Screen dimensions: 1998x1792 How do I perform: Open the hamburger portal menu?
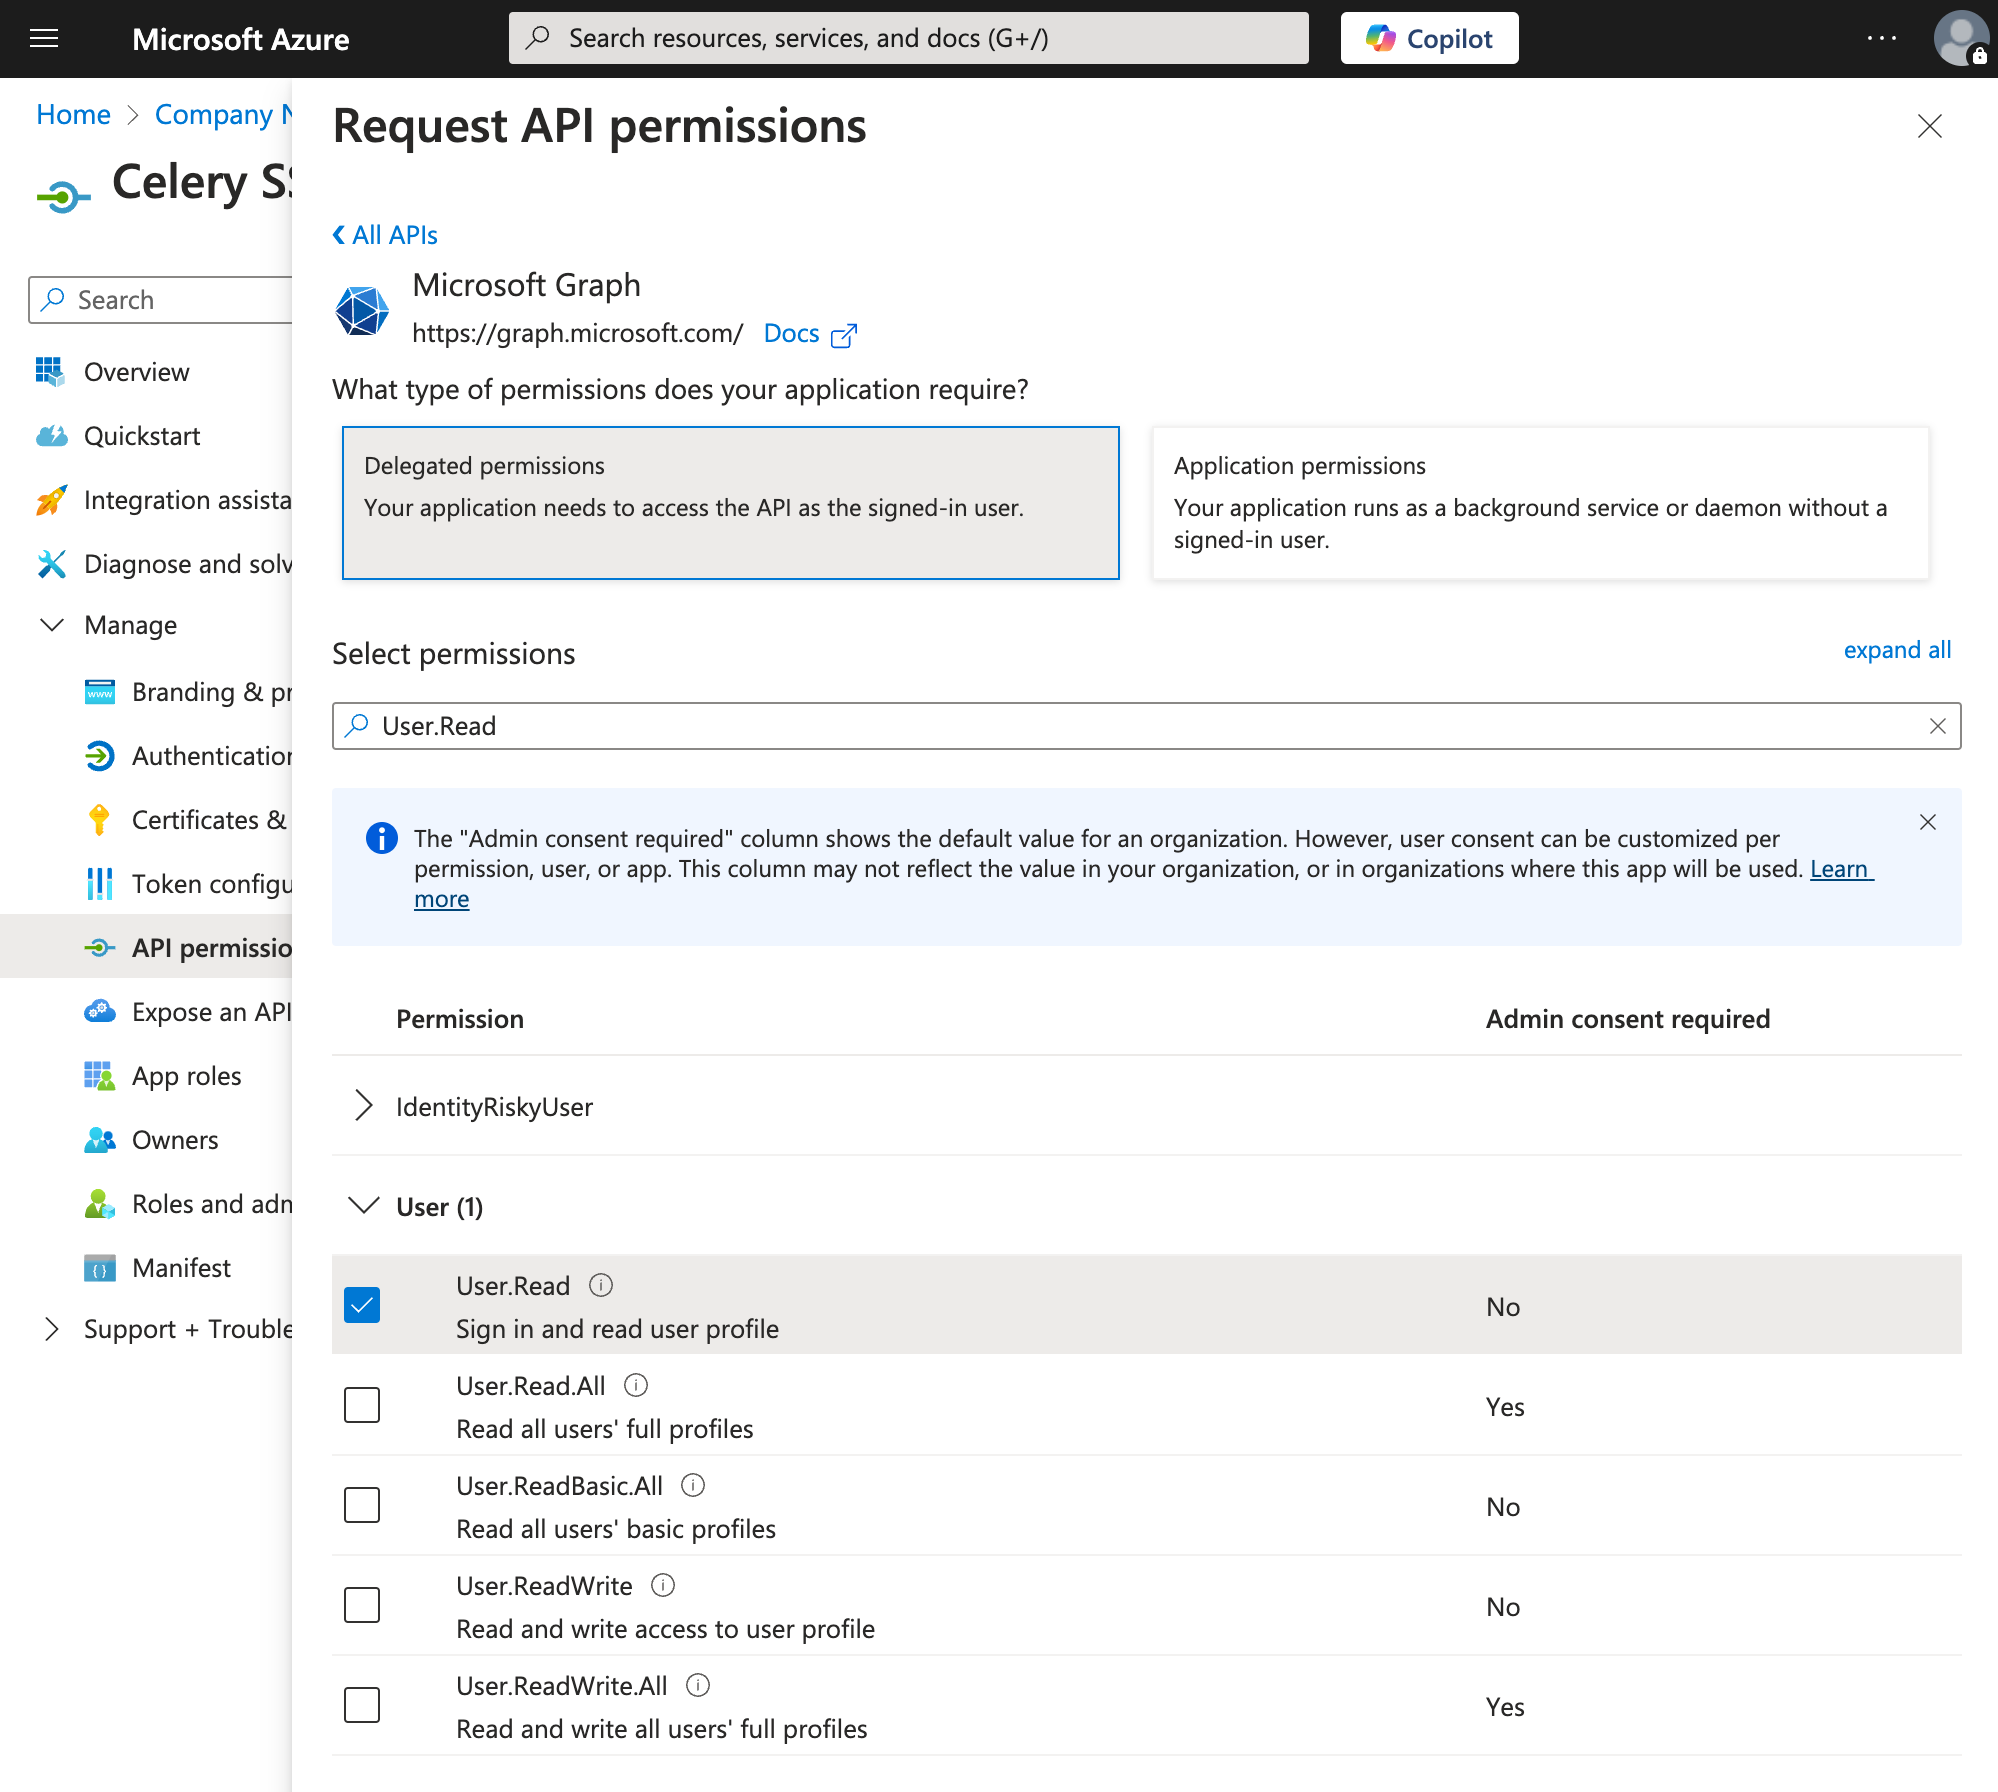pos(44,39)
